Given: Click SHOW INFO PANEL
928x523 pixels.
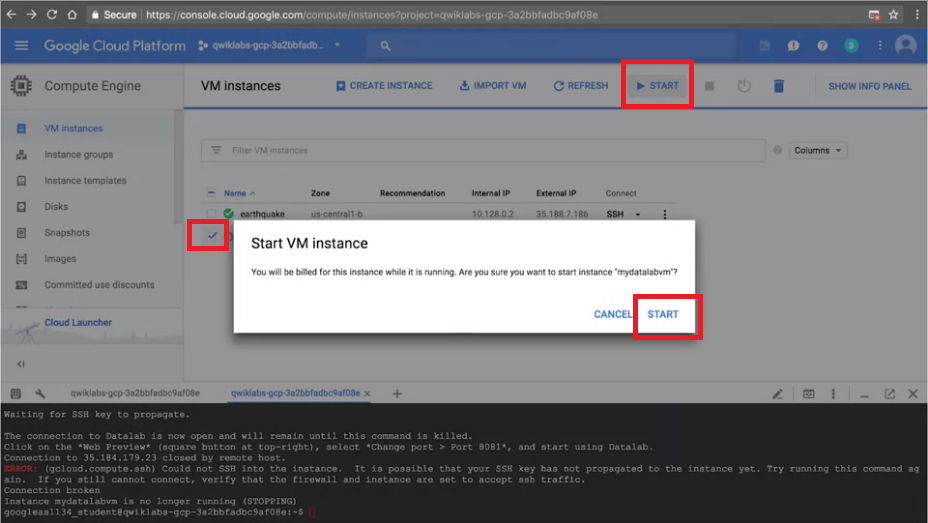Looking at the screenshot, I should point(869,86).
